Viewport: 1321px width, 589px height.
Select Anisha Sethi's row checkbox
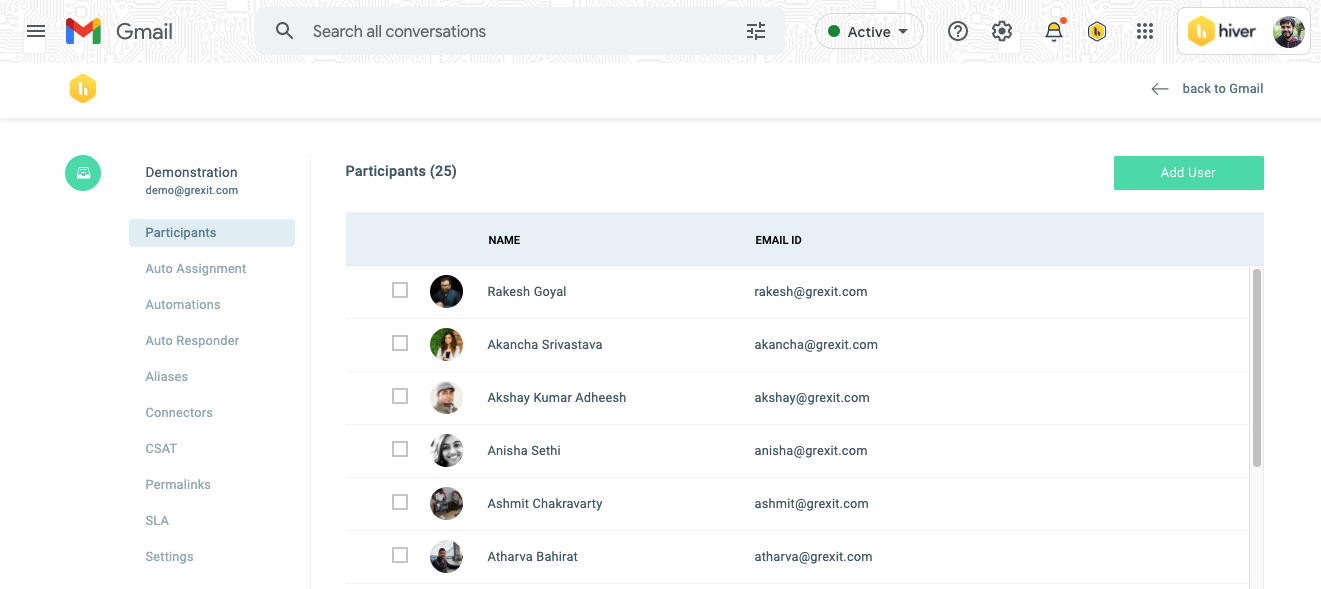point(400,449)
